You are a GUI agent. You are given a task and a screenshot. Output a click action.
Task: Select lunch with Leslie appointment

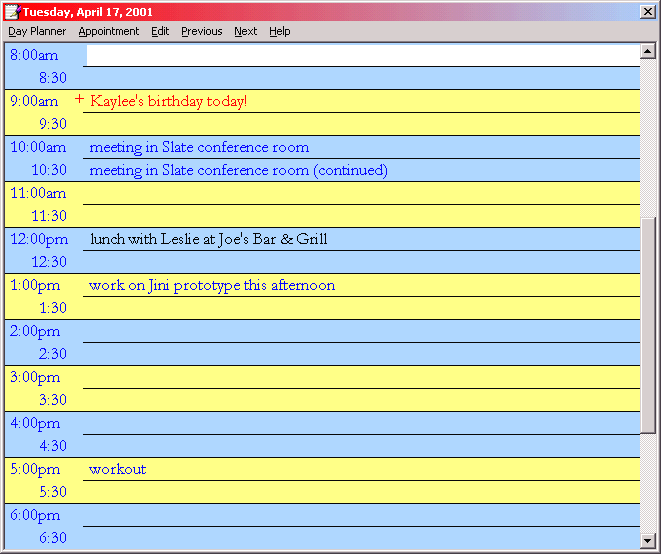pyautogui.click(x=208, y=239)
